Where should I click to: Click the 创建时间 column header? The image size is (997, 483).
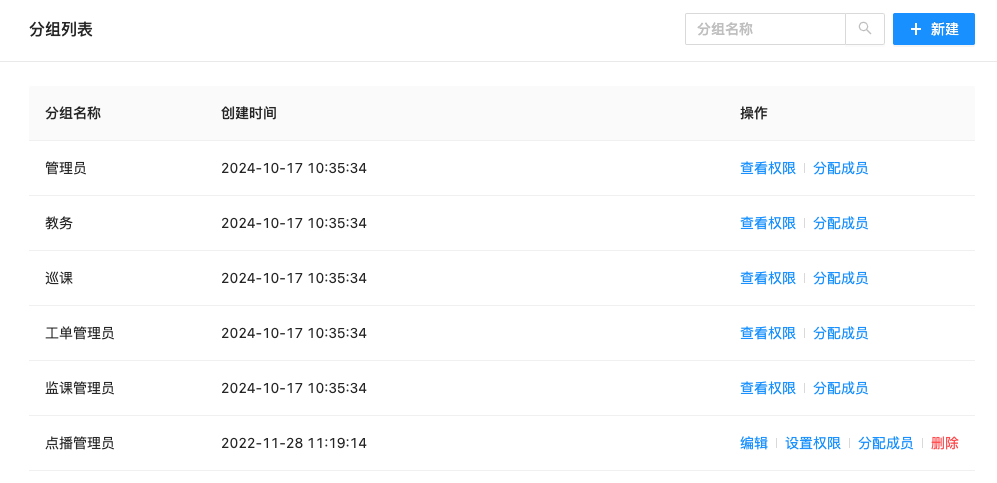249,113
